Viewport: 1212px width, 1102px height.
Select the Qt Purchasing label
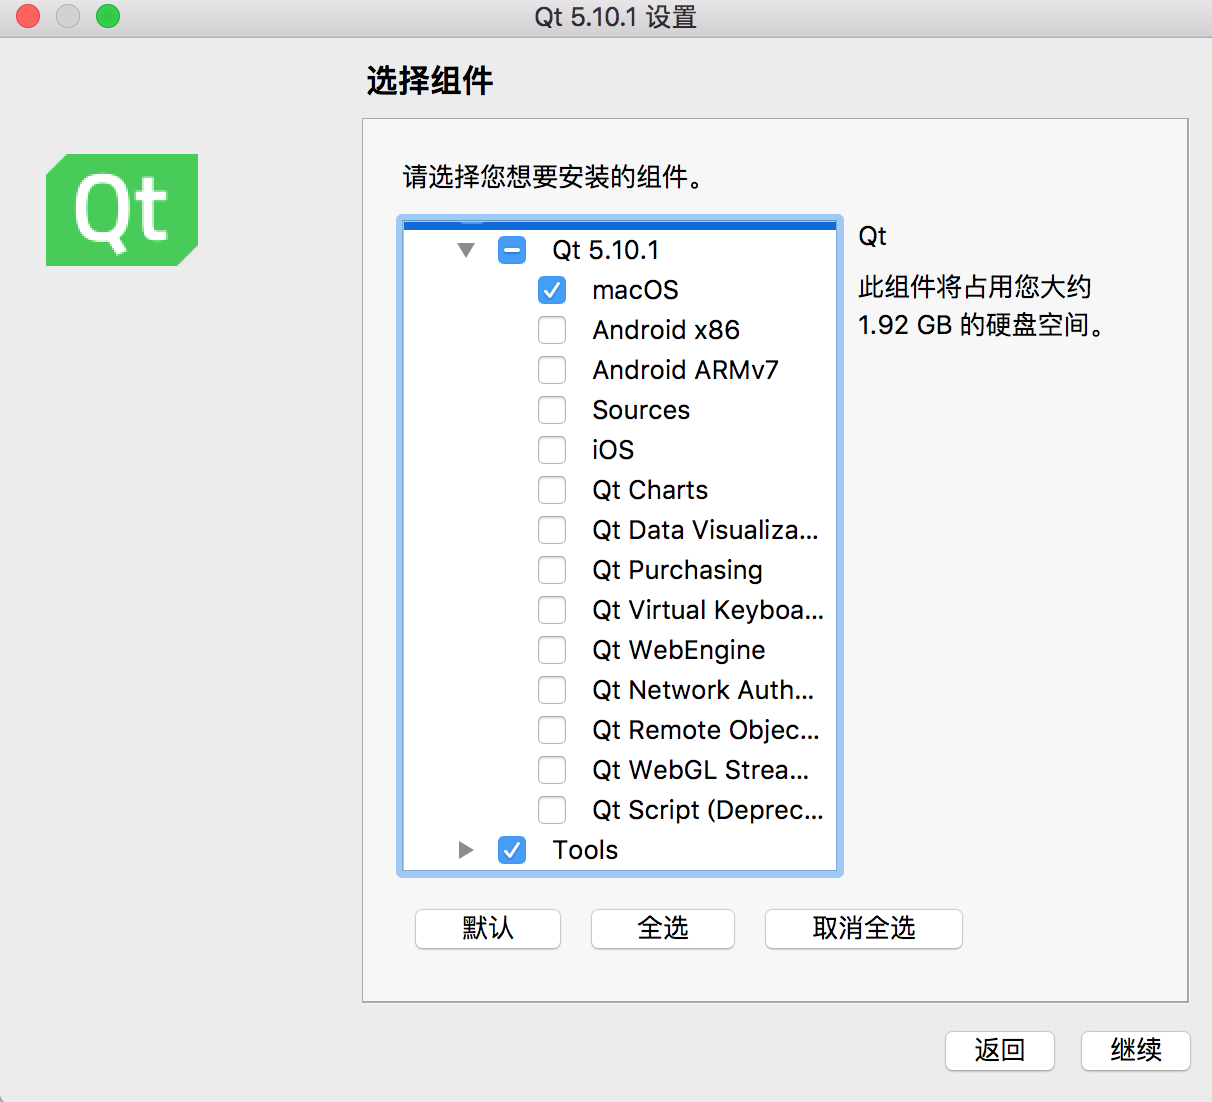[x=677, y=570]
